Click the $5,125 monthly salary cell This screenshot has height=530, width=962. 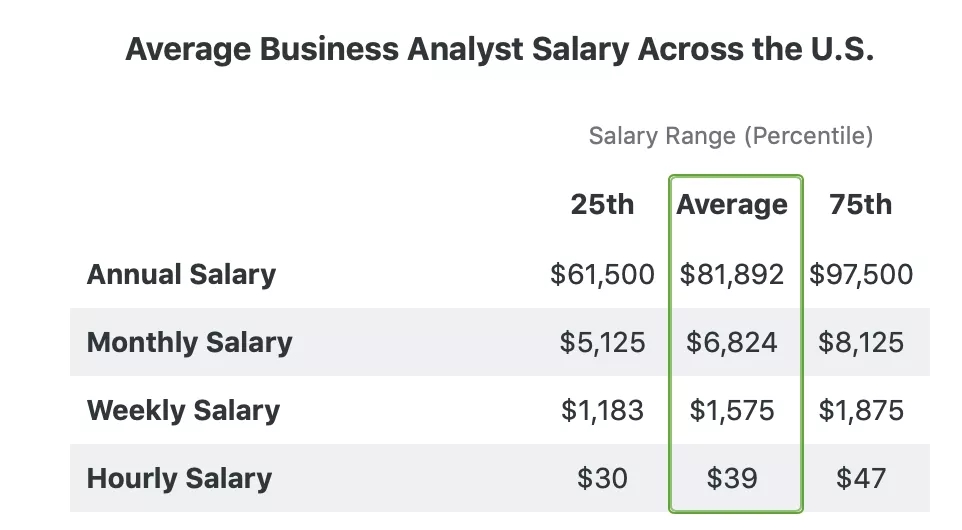602,343
